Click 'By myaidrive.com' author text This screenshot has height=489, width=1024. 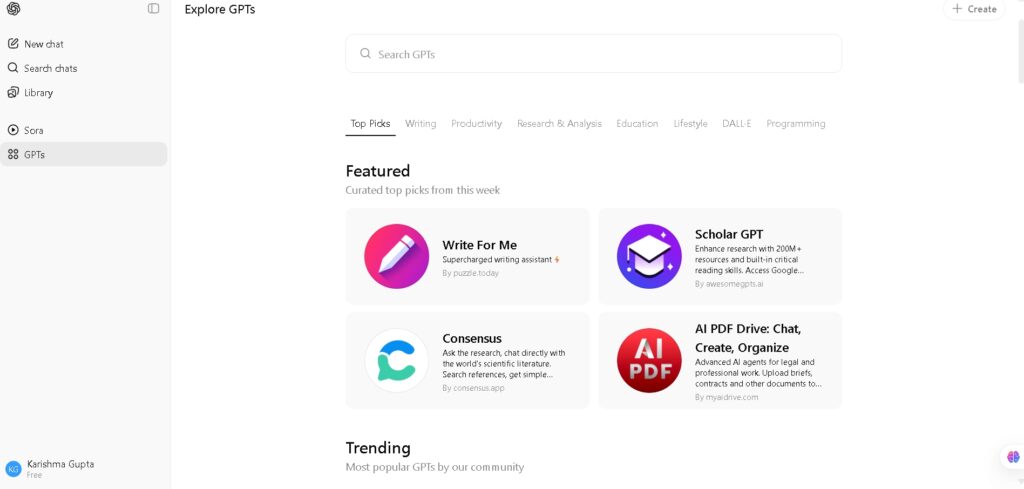(x=726, y=397)
